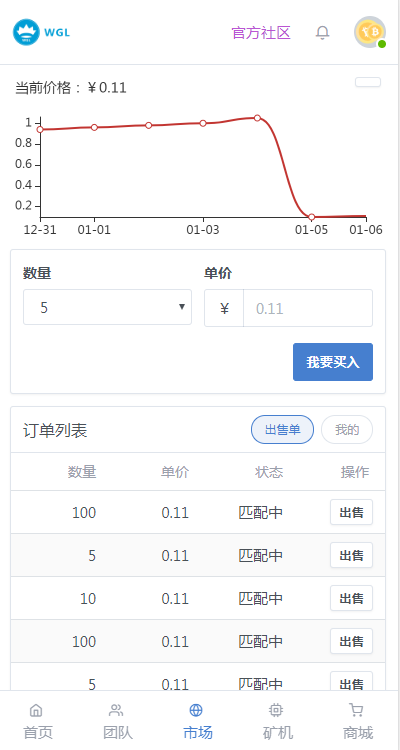This screenshot has width=400, height=750.
Task: Switch to 出售单 order filter
Action: [282, 430]
